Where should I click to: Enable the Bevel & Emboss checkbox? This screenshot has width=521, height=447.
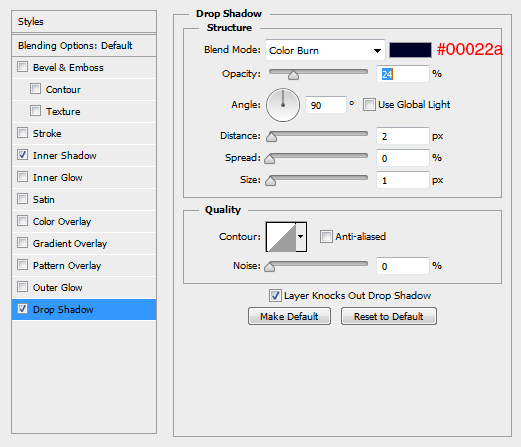[22, 67]
